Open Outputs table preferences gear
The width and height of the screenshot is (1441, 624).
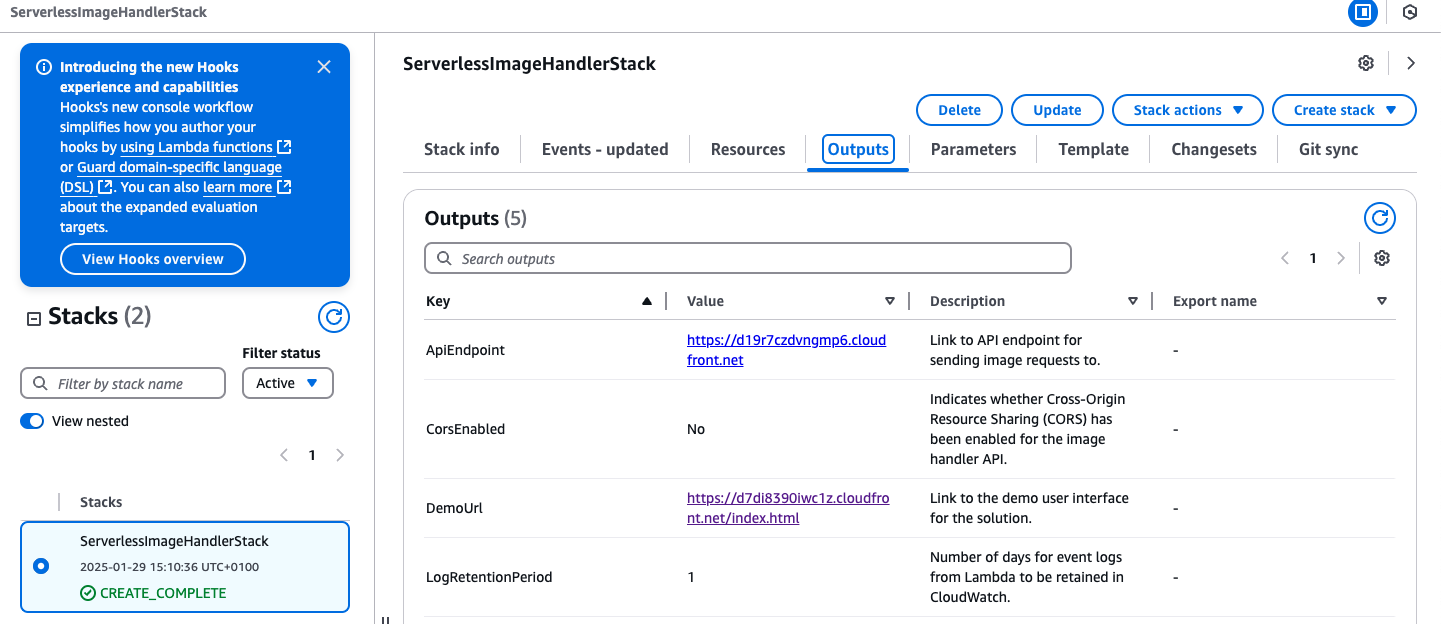click(x=1382, y=258)
